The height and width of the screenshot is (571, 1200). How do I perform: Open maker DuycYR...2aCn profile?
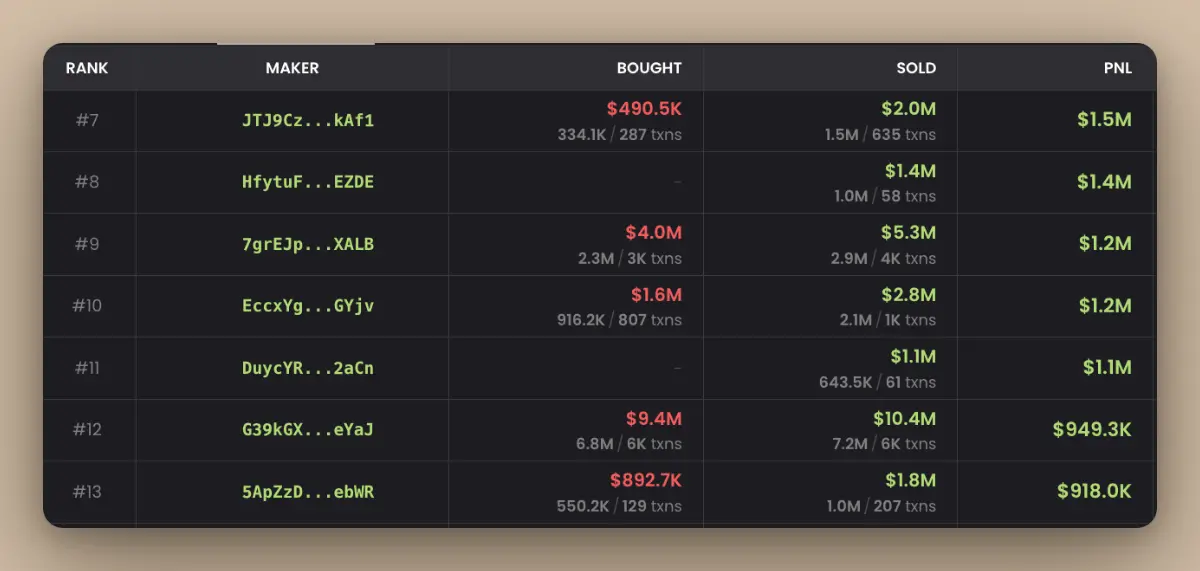[x=308, y=369]
